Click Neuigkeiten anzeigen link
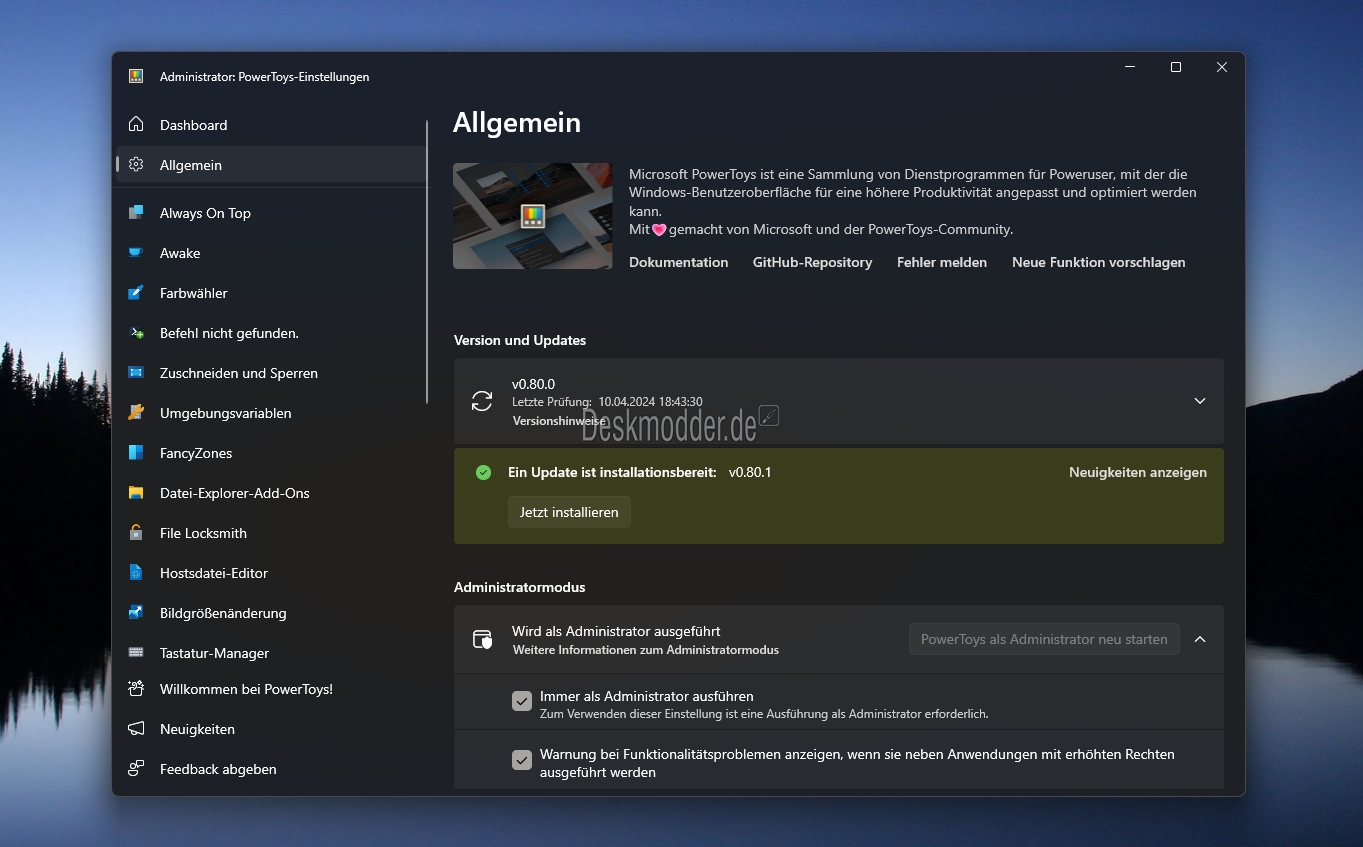The image size is (1363, 847). point(1138,472)
